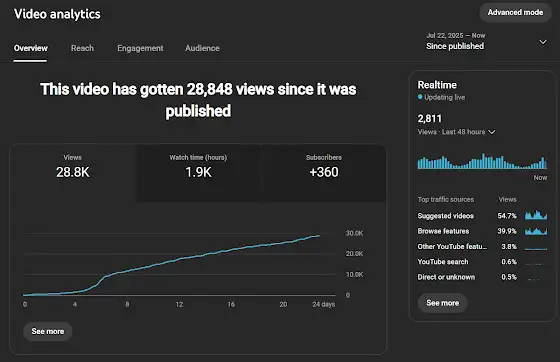This screenshot has width=560, height=362.
Task: Click the Browse features traffic source
Action: tap(443, 231)
